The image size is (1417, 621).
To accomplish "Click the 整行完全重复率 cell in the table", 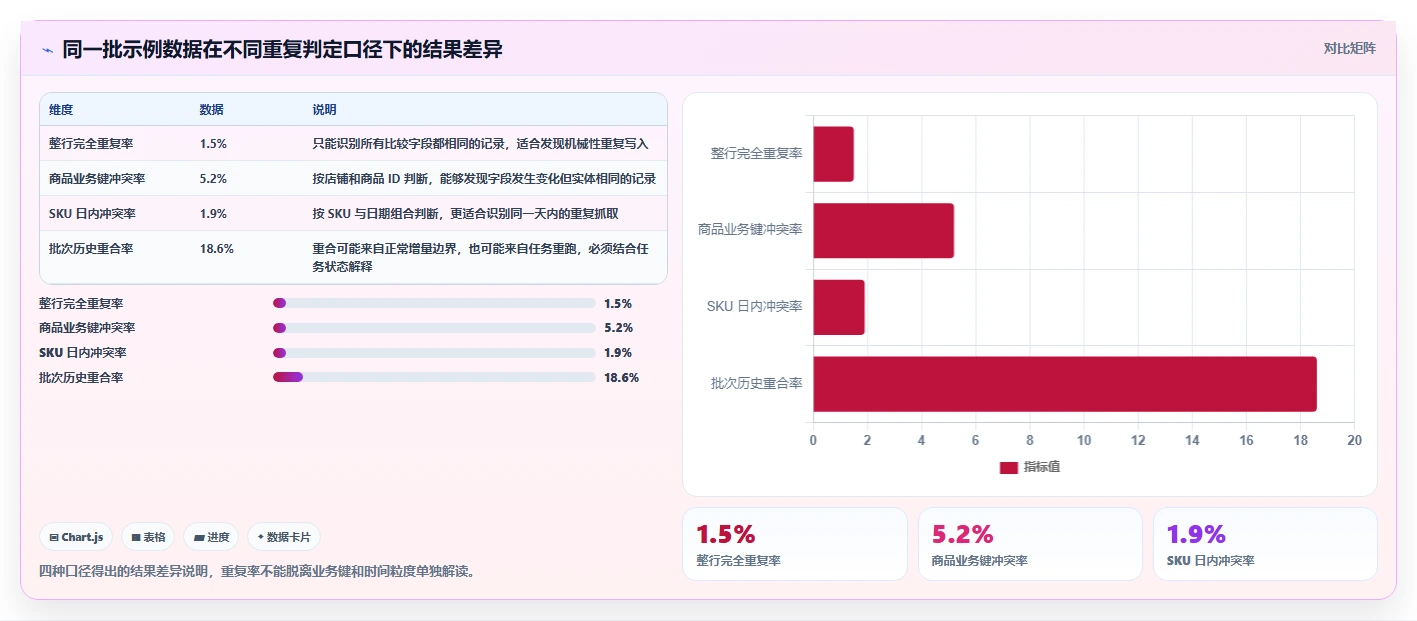I will coord(91,143).
